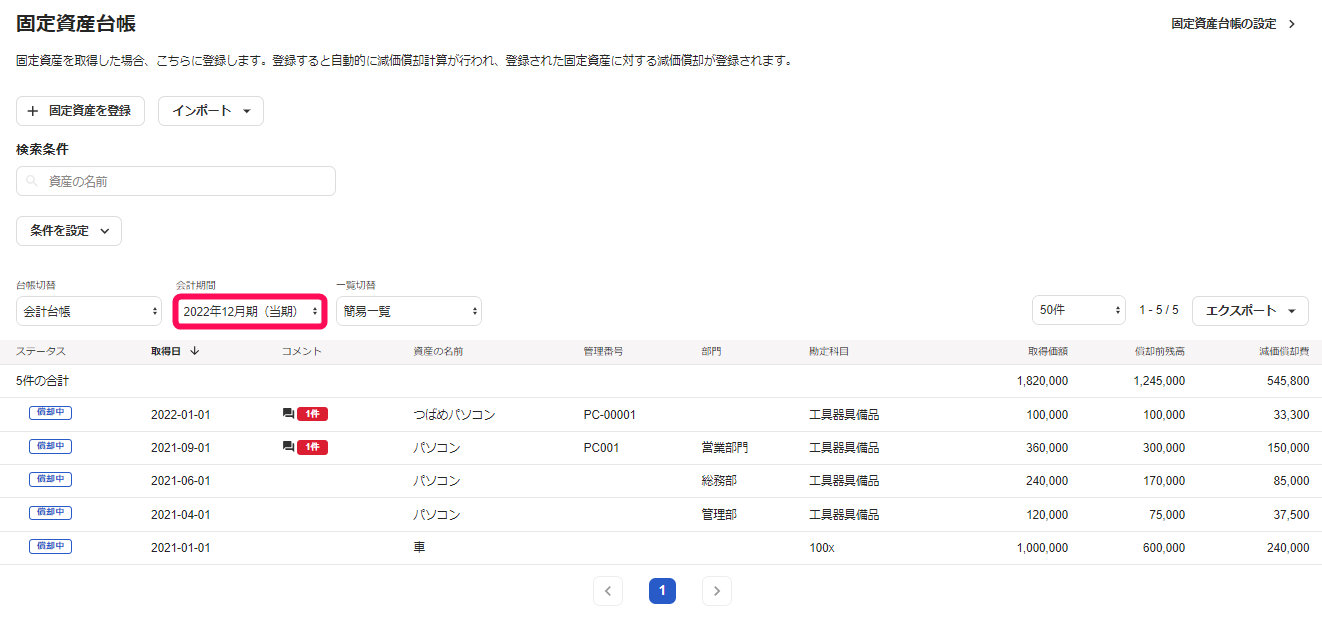This screenshot has width=1322, height=632.
Task: Click the 減価償却費 column header
Action: pos(1284,351)
